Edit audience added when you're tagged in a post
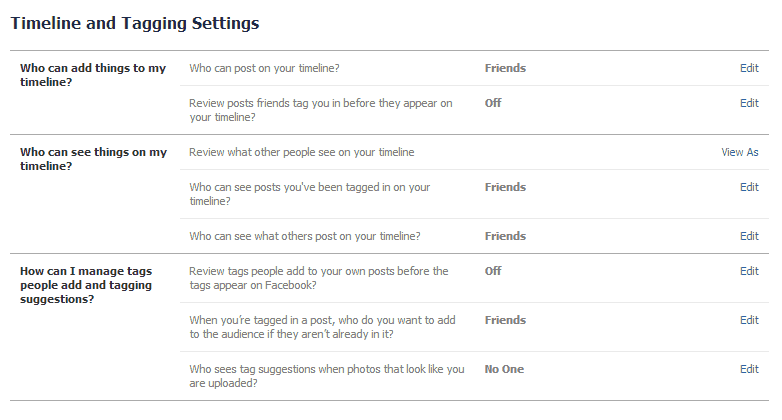Screen dimensions: 782x420 coord(749,320)
